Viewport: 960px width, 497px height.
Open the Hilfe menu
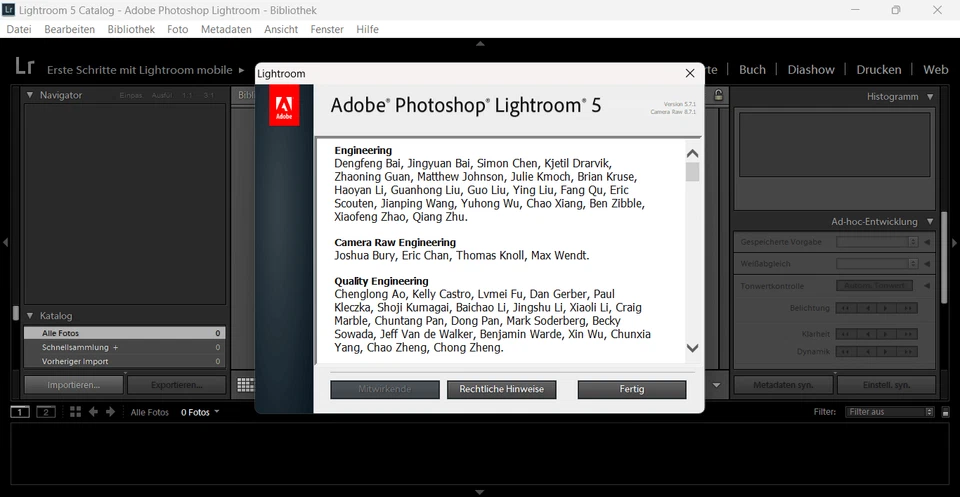click(367, 29)
